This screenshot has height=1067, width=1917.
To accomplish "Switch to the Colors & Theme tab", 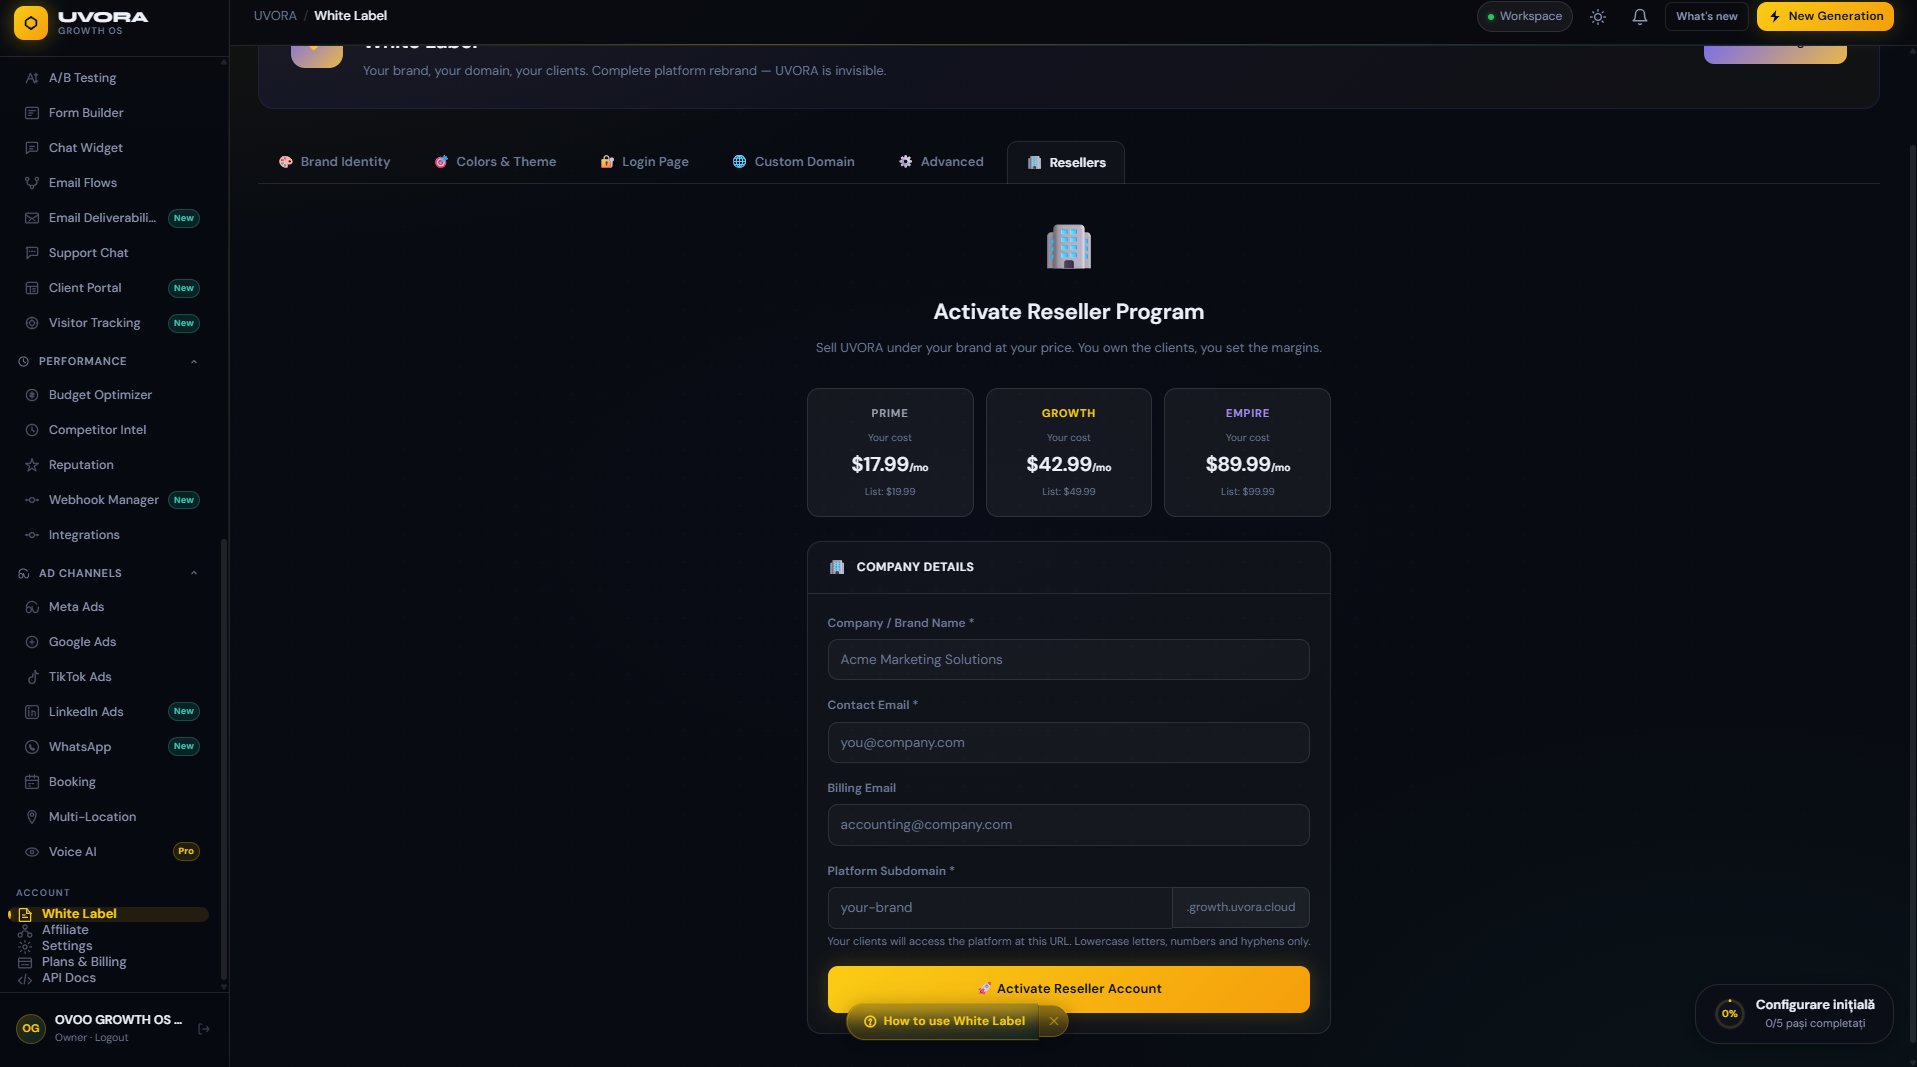I will tap(495, 162).
